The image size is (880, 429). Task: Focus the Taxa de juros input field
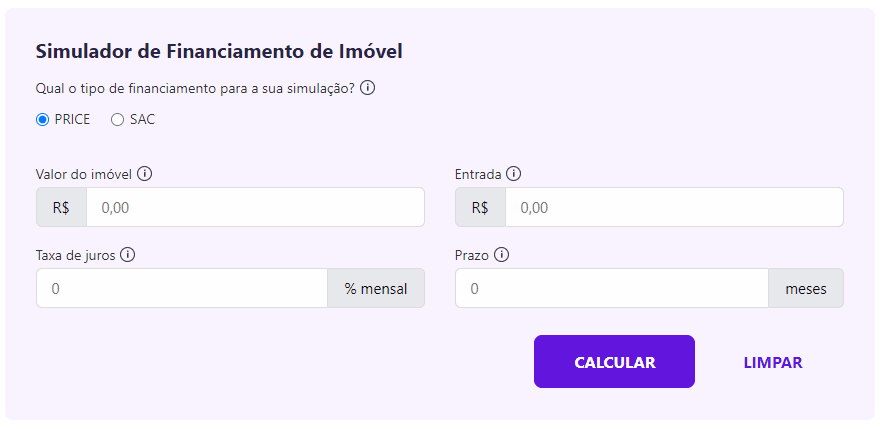point(181,288)
